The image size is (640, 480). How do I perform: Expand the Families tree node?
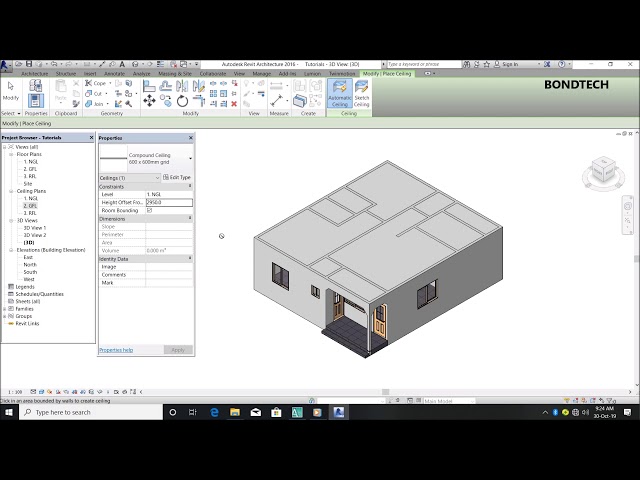click(4, 309)
